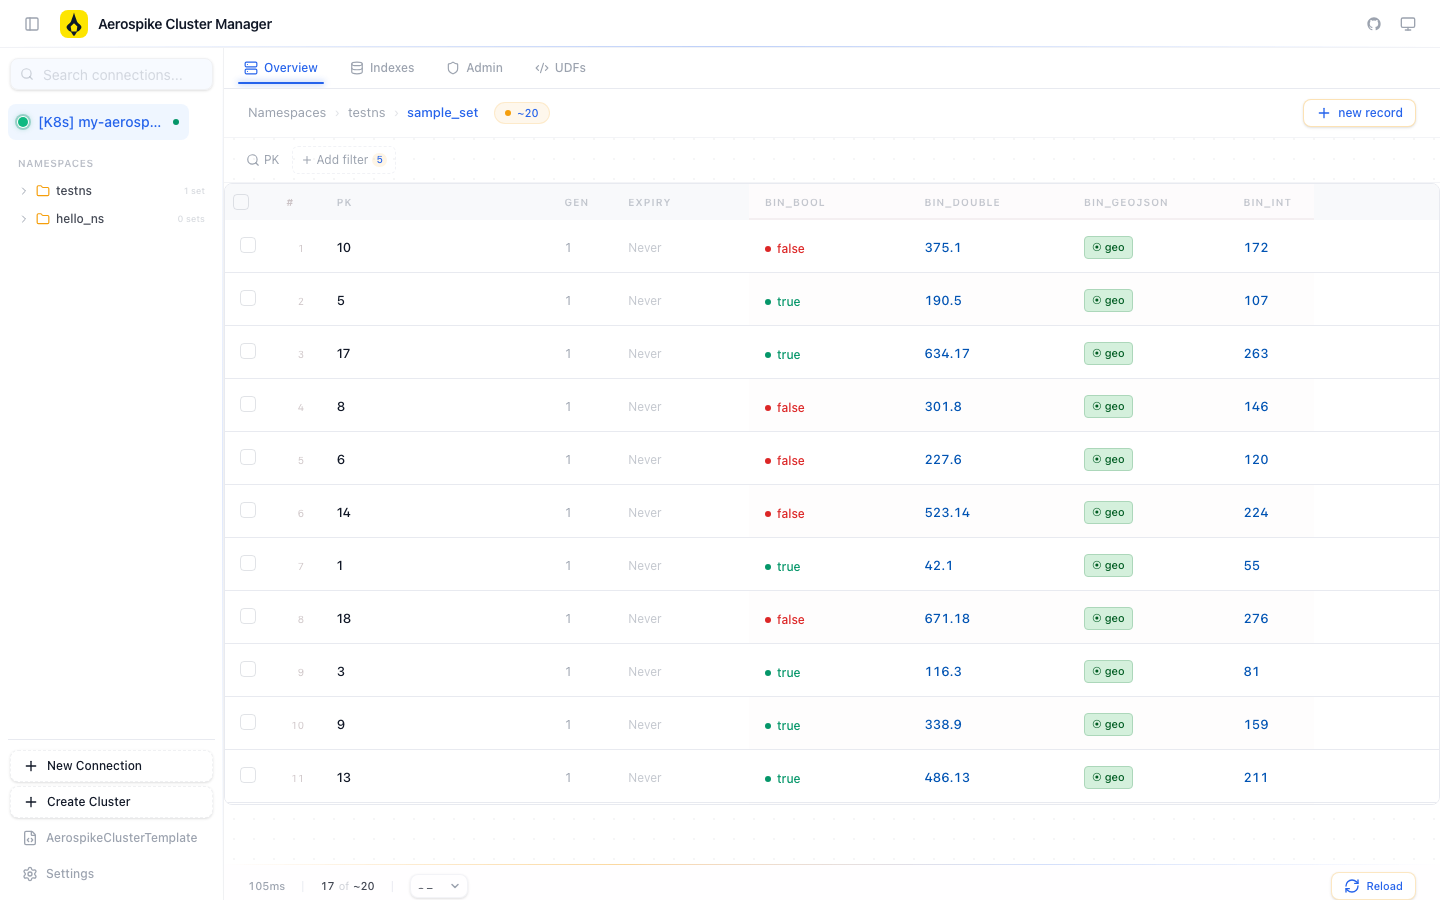
Task: Go to testns breadcrumb
Action: 366,113
